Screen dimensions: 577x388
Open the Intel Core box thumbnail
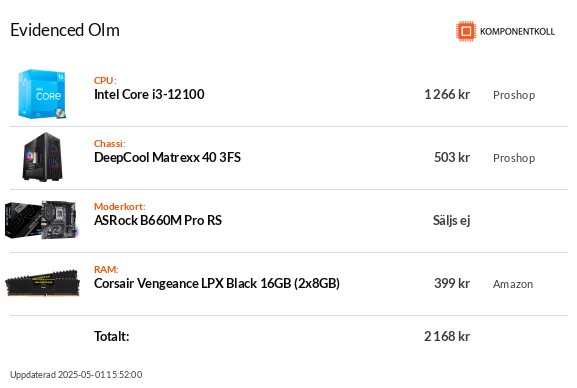tap(42, 94)
